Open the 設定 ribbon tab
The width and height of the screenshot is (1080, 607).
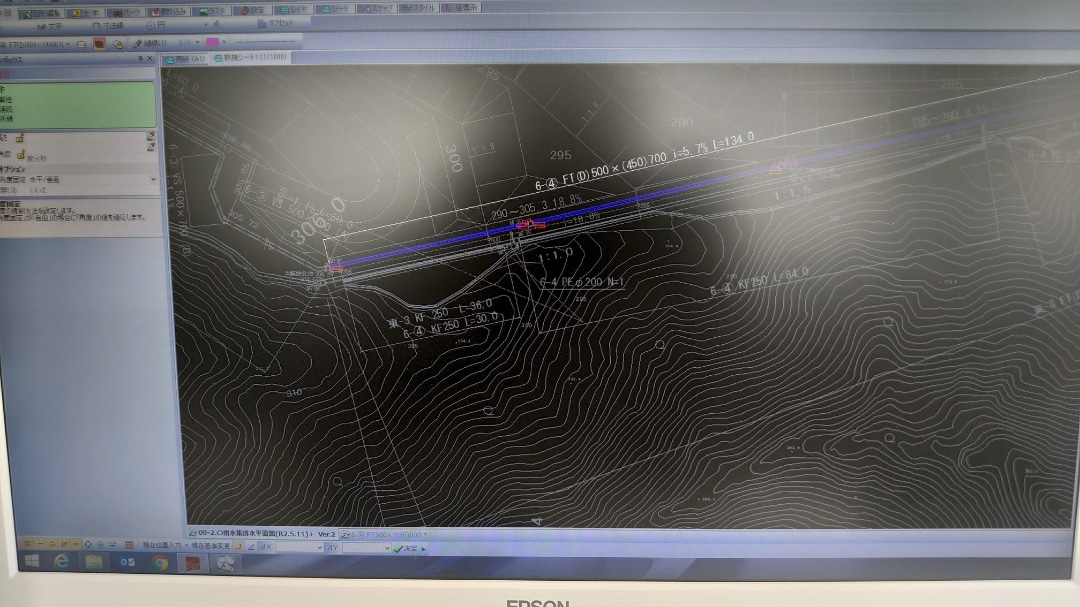click(252, 10)
